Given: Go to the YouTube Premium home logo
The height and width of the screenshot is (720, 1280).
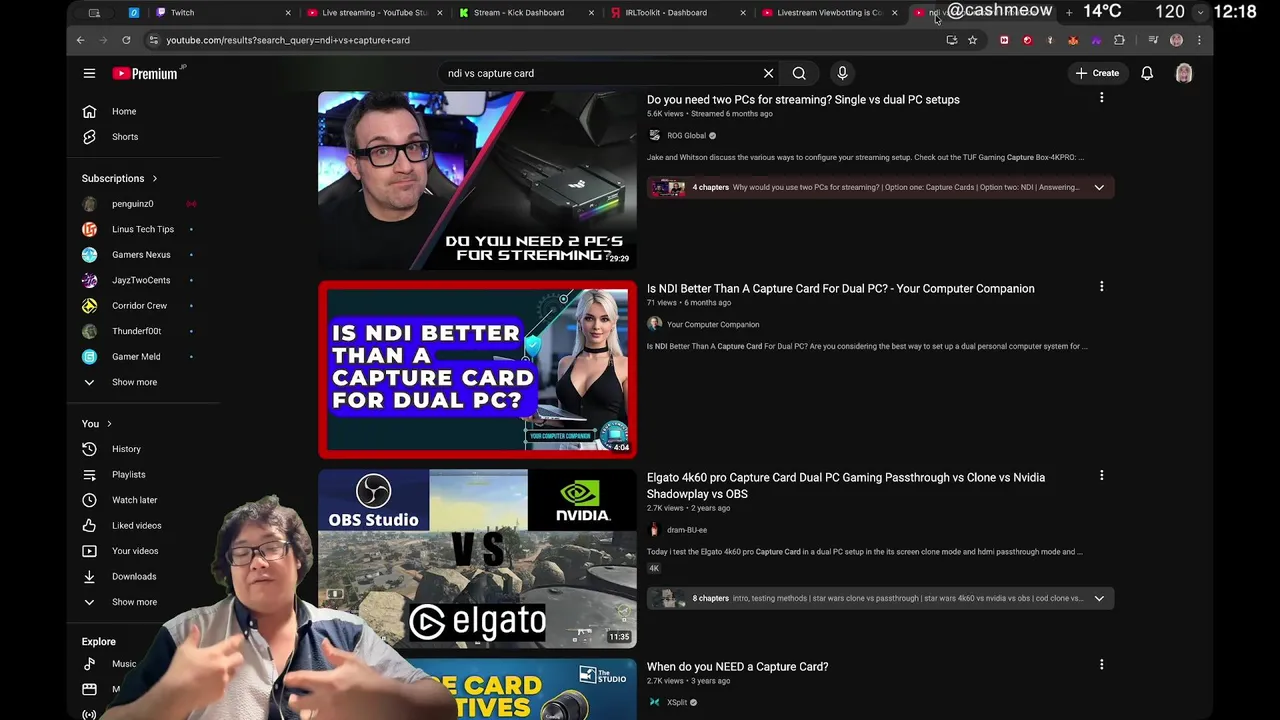Looking at the screenshot, I should (148, 73).
